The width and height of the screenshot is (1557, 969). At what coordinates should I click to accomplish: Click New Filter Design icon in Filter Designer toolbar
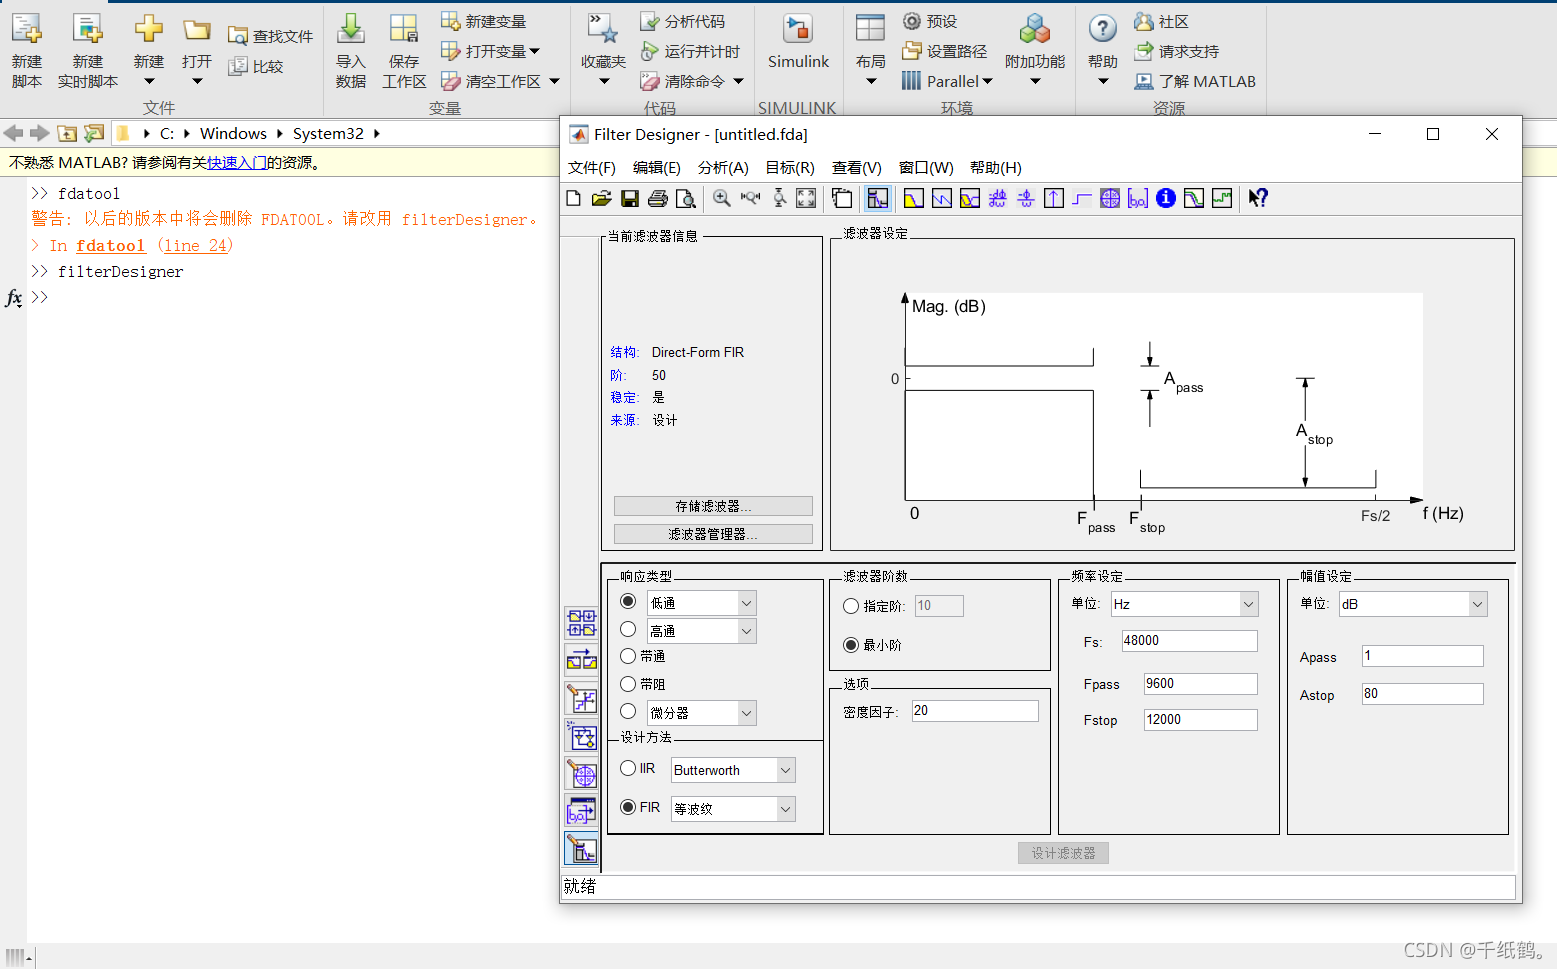point(573,198)
